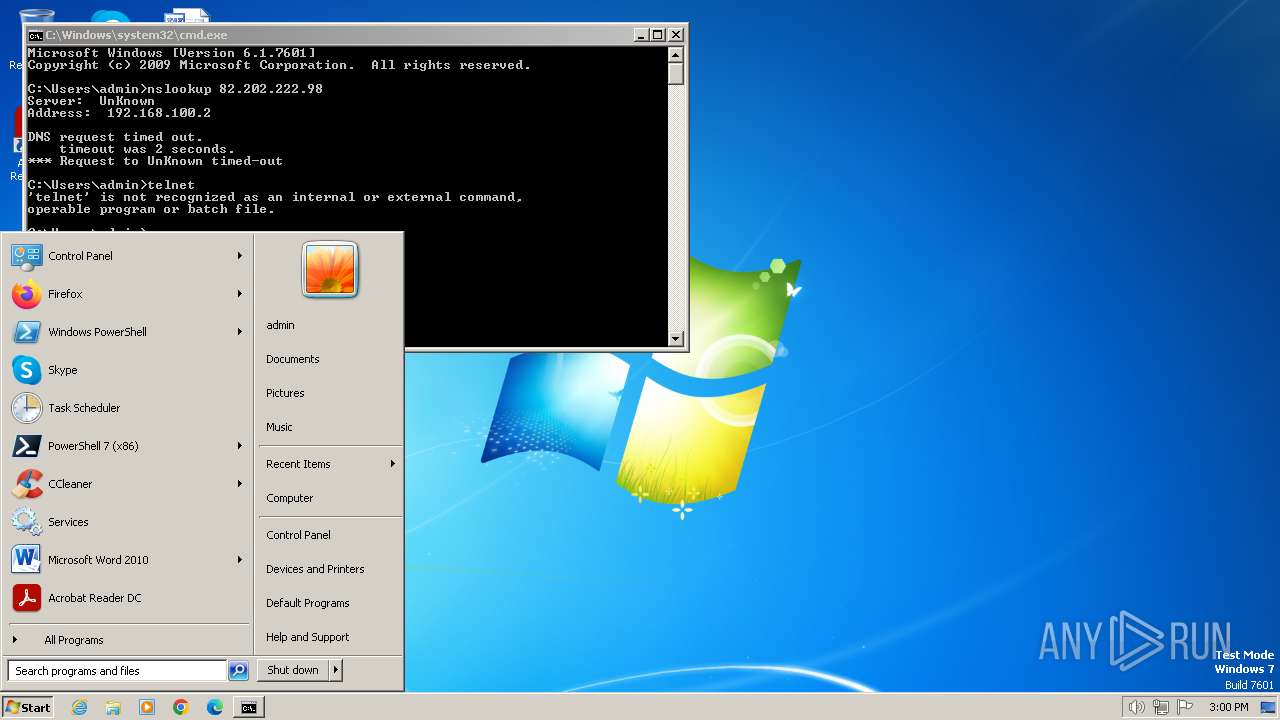This screenshot has height=720, width=1280.
Task: Click cmd window scrollbar down arrow
Action: [676, 339]
